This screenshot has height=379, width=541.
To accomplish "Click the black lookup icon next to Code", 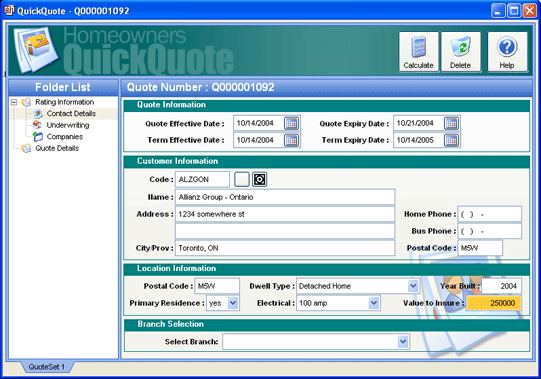I will click(259, 179).
